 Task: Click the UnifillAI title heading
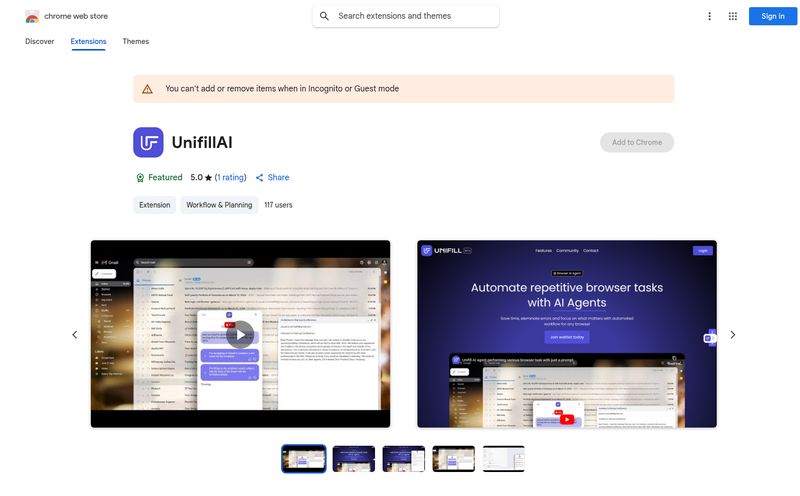(202, 142)
